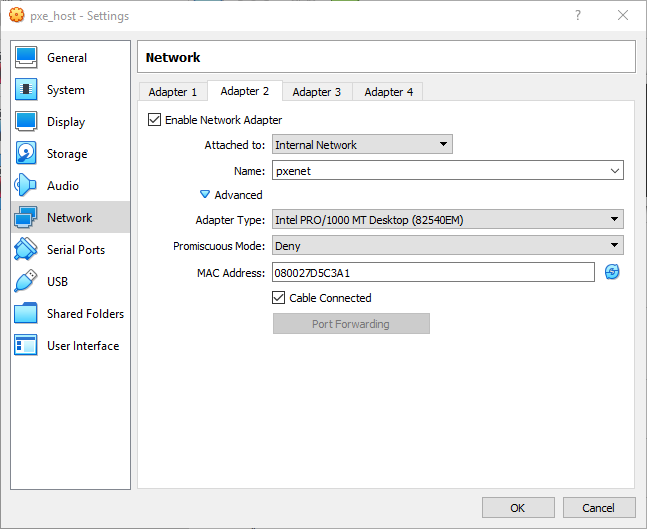Expand the network Name combo box arrow
The height and width of the screenshot is (529, 647).
[x=615, y=170]
